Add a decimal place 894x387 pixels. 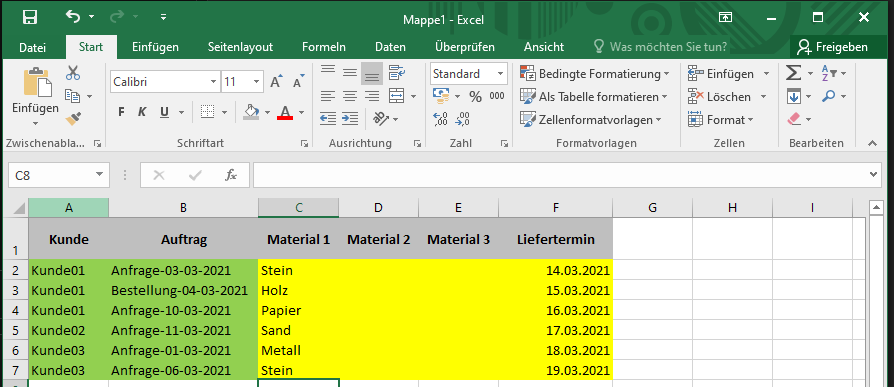pos(441,119)
